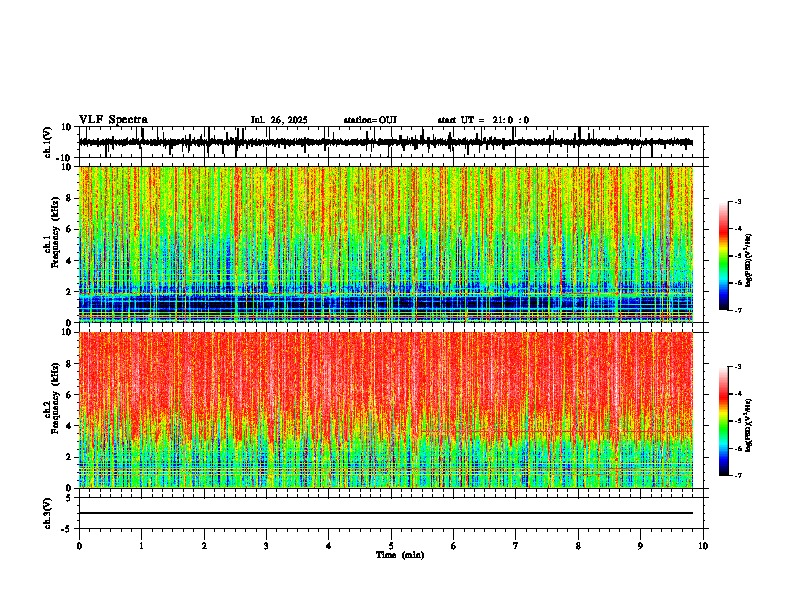Click the '-7' label on ch.1 colorbar
The height and width of the screenshot is (612, 792).
pyautogui.click(x=737, y=310)
